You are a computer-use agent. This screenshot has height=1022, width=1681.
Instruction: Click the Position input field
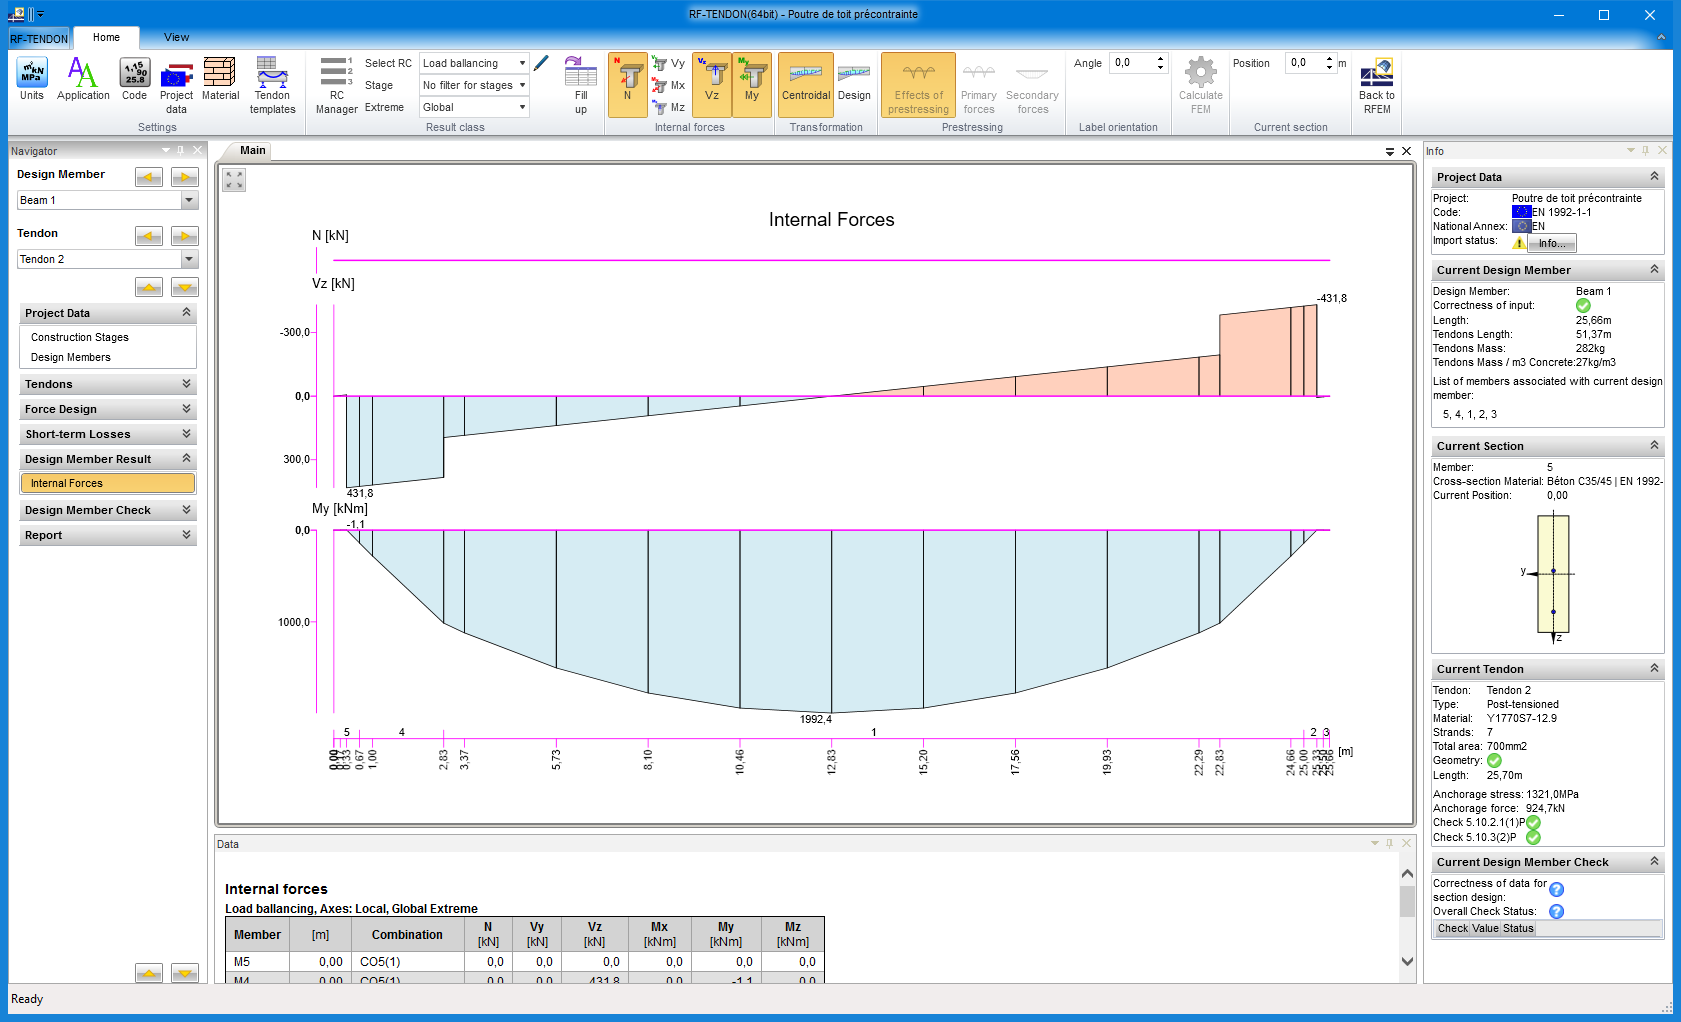point(1305,63)
